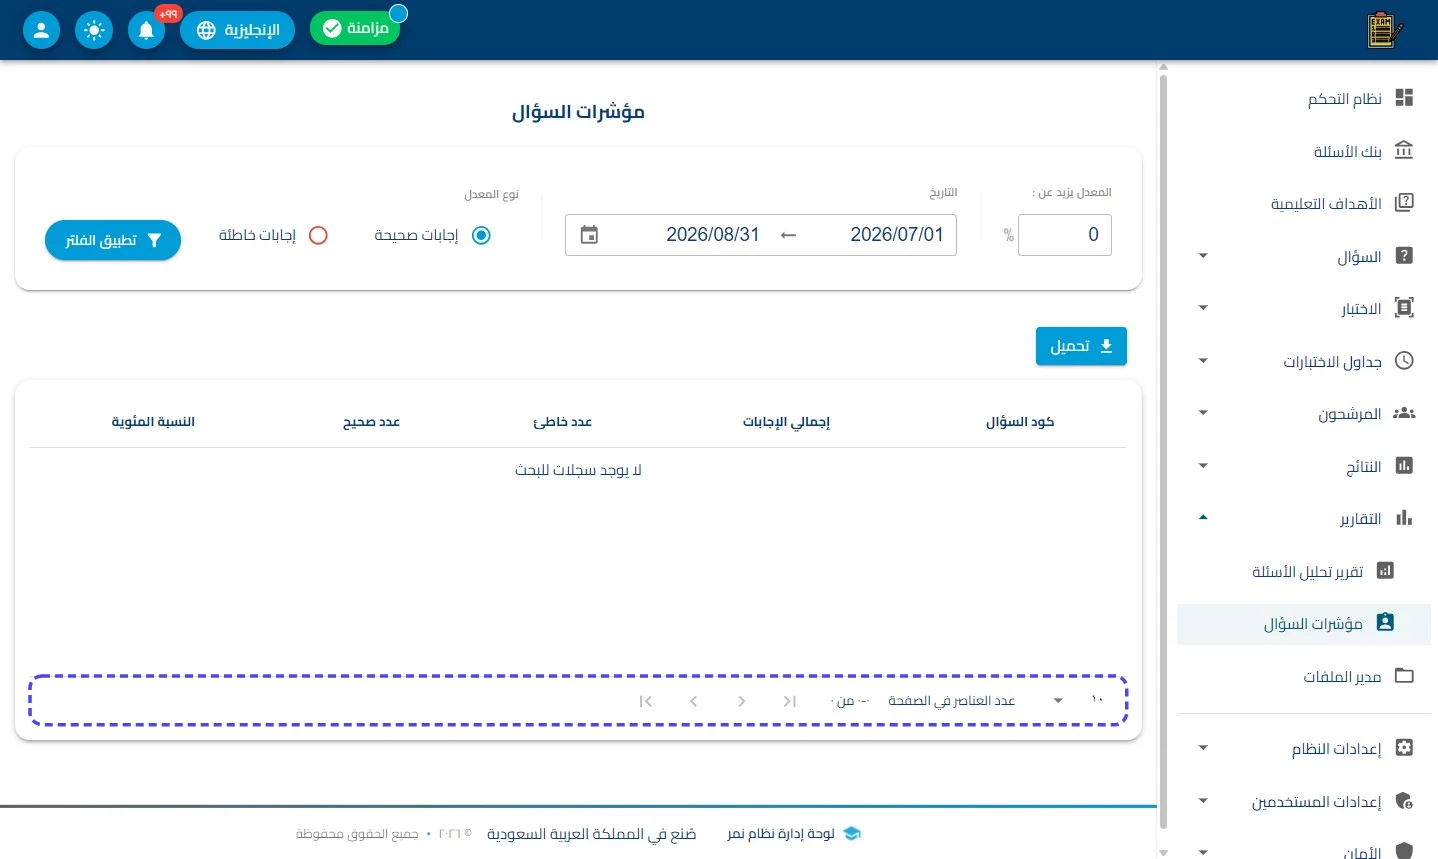
Task: Sort by النسبة المئوية column header
Action: 153,422
